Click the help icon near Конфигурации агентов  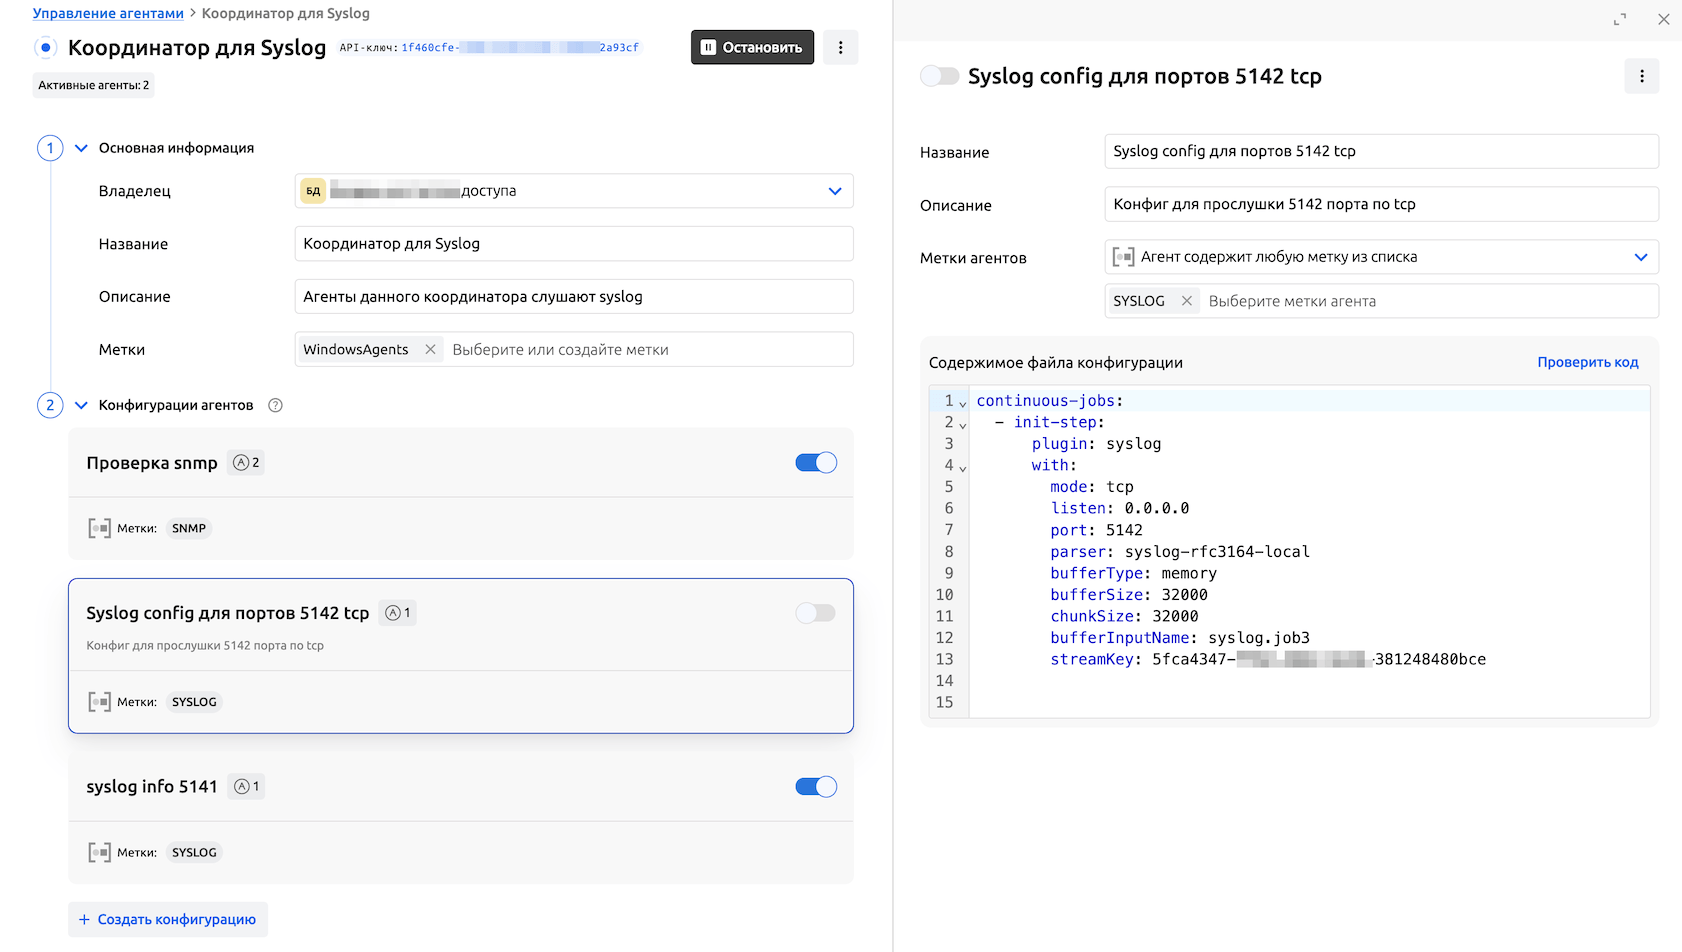pyautogui.click(x=276, y=405)
